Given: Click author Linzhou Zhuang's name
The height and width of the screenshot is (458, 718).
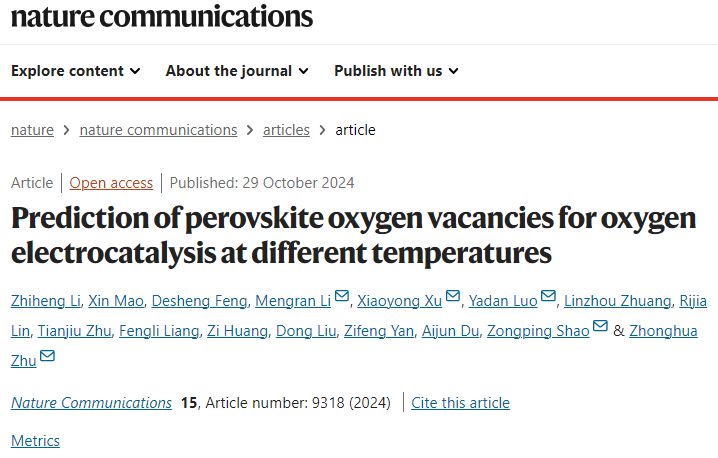Looking at the screenshot, I should (x=617, y=301).
